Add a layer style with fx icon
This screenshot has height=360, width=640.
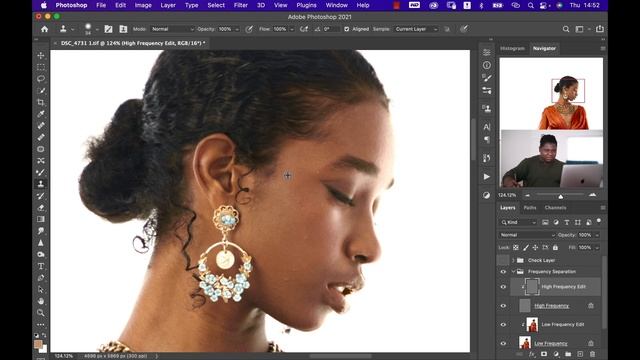click(532, 354)
